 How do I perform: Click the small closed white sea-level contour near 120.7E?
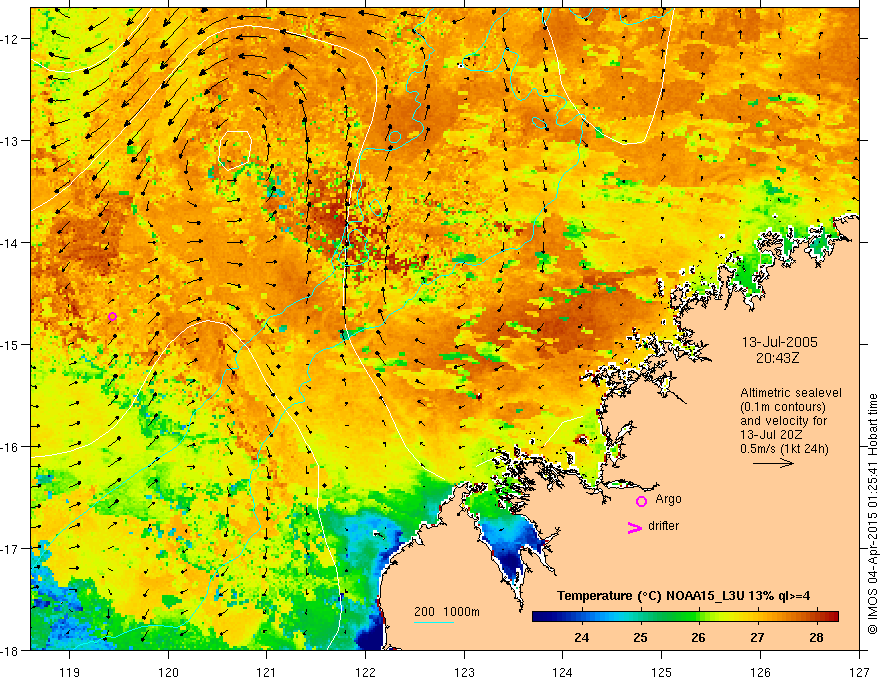(x=235, y=150)
